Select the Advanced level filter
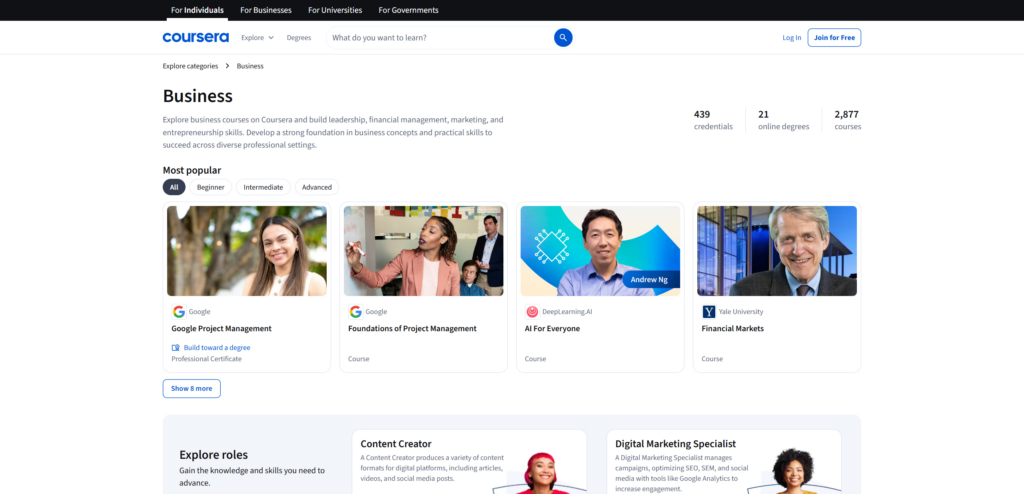 tap(317, 187)
